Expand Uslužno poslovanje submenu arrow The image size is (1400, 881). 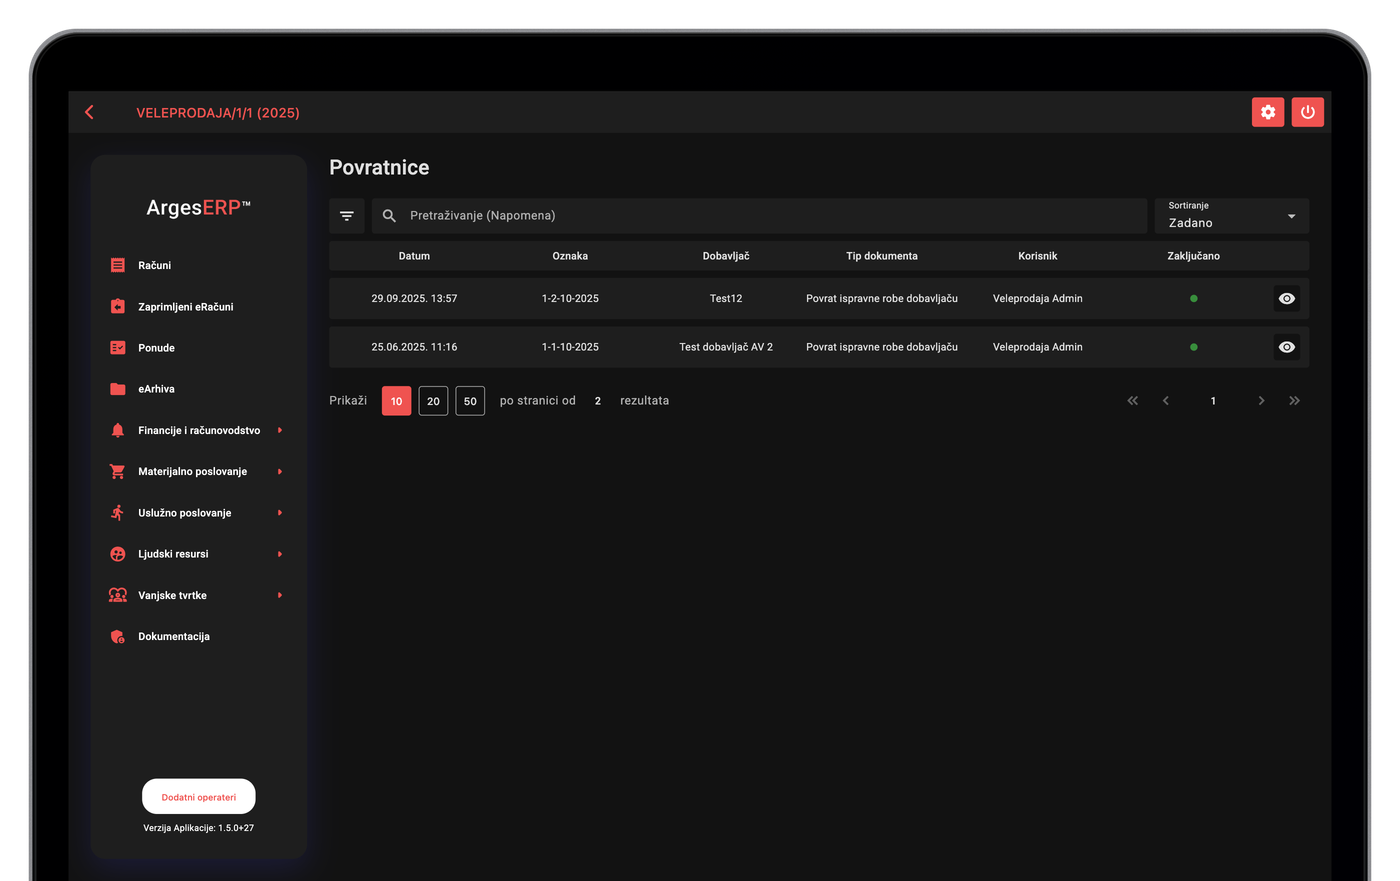[x=280, y=513]
